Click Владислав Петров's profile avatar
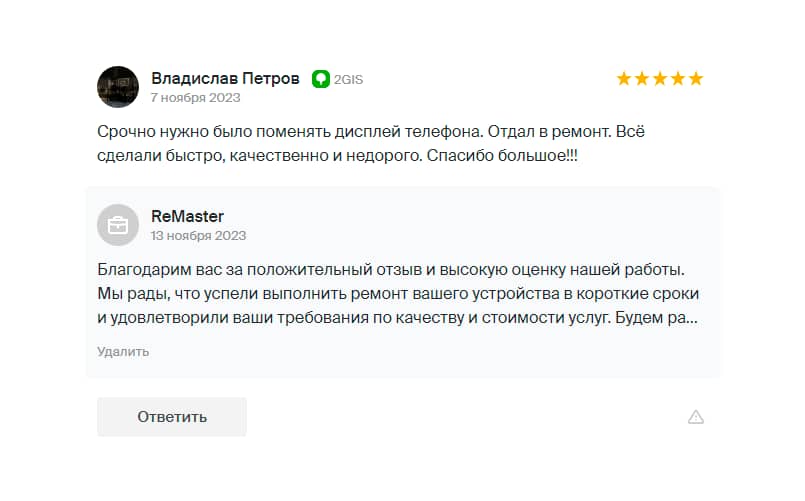This screenshot has width=805, height=501. (x=118, y=87)
